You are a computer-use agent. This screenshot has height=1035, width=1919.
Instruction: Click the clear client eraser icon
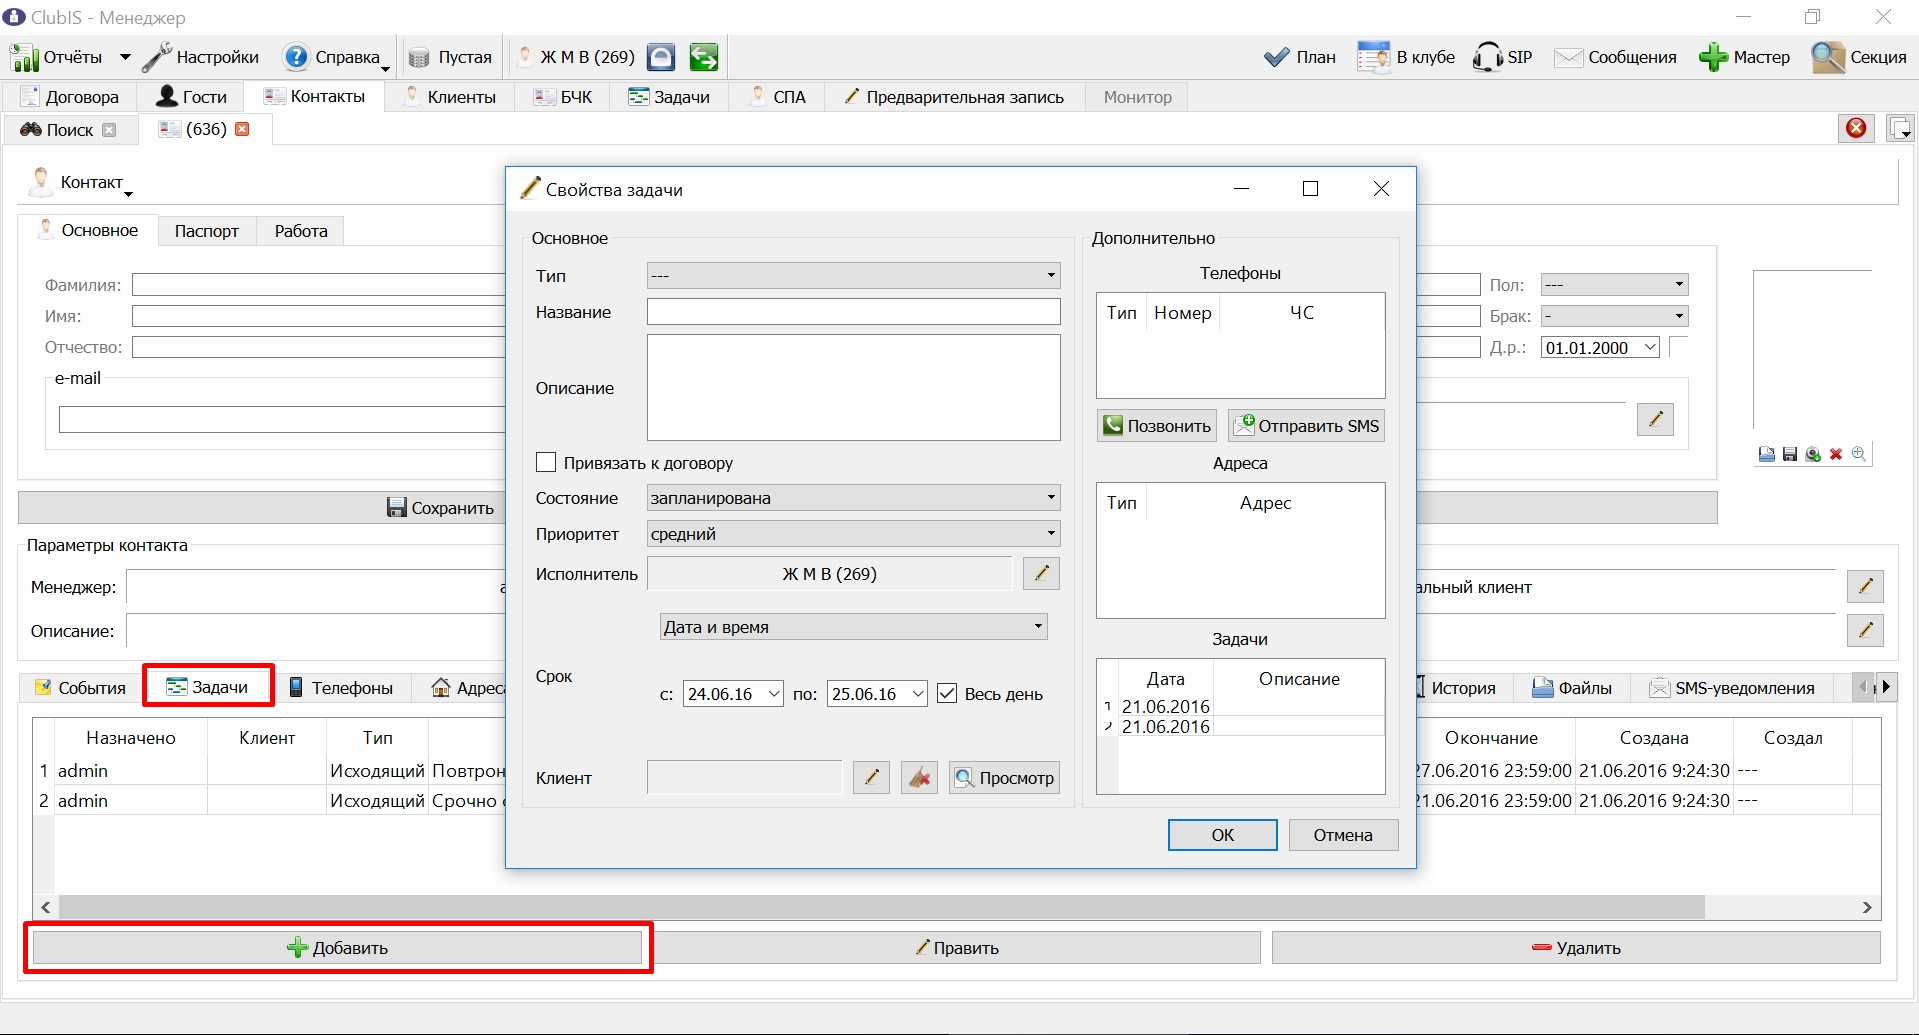click(919, 777)
